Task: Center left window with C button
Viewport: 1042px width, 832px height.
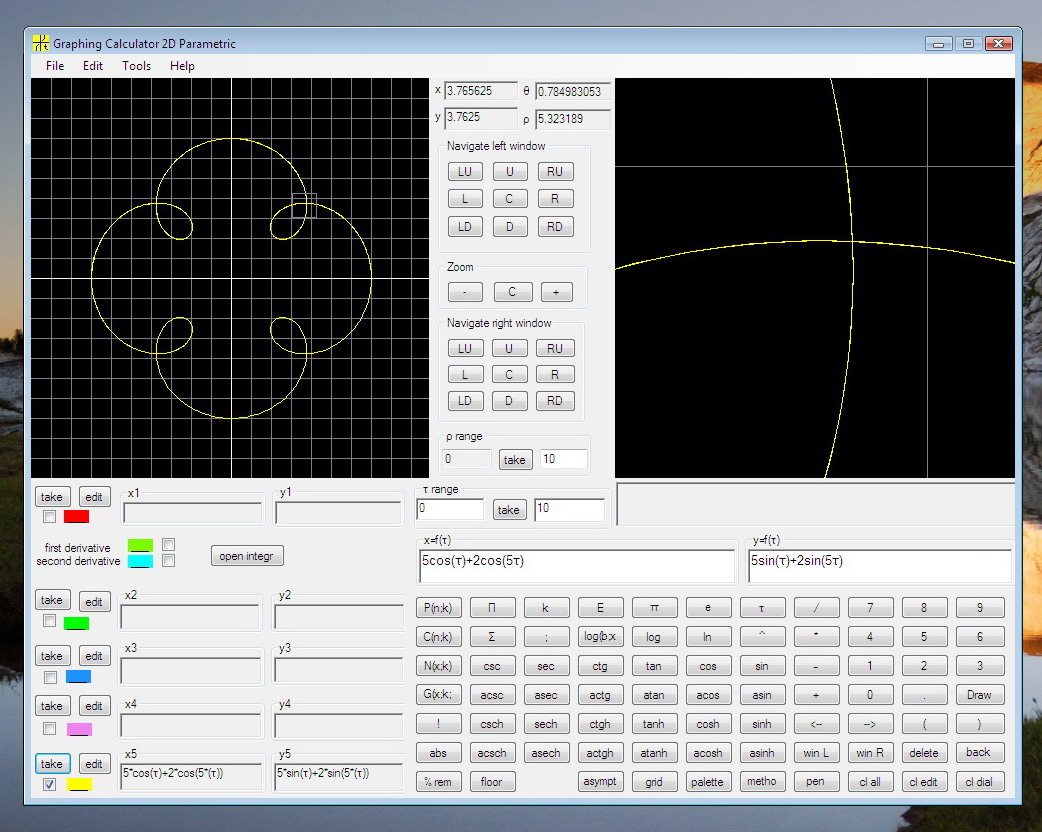Action: (510, 199)
